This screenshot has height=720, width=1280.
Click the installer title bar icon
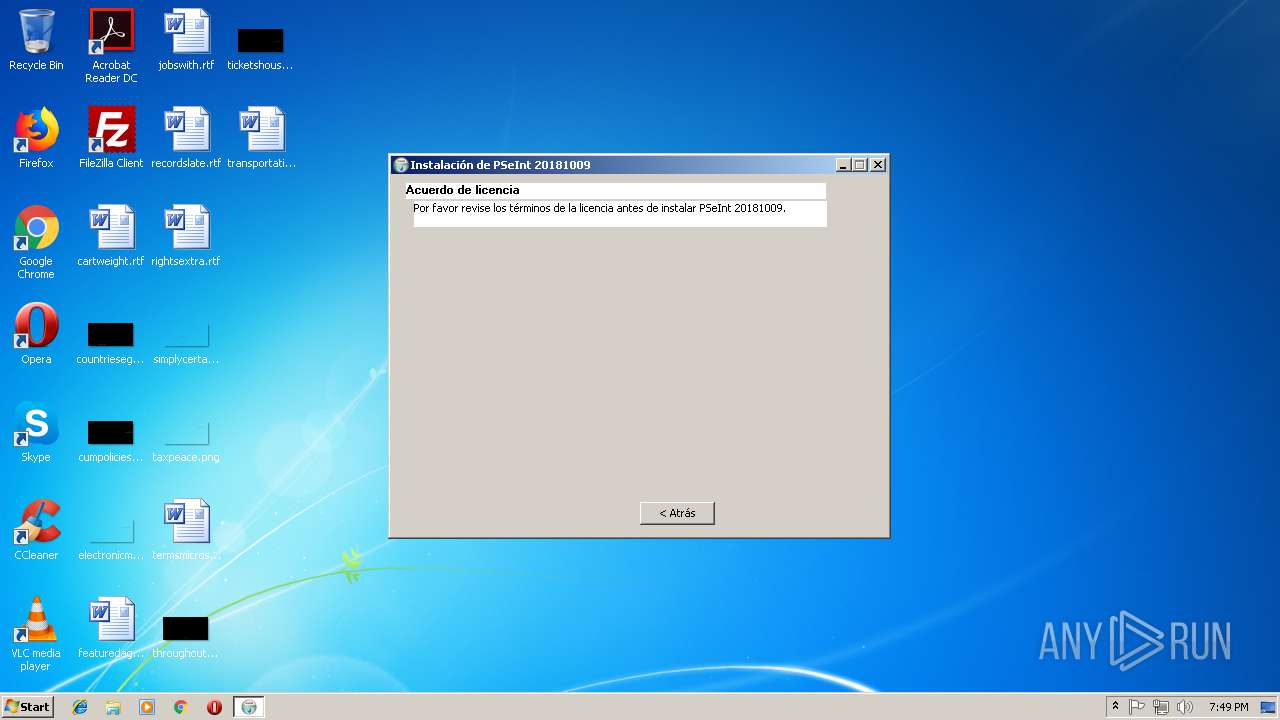tap(401, 165)
